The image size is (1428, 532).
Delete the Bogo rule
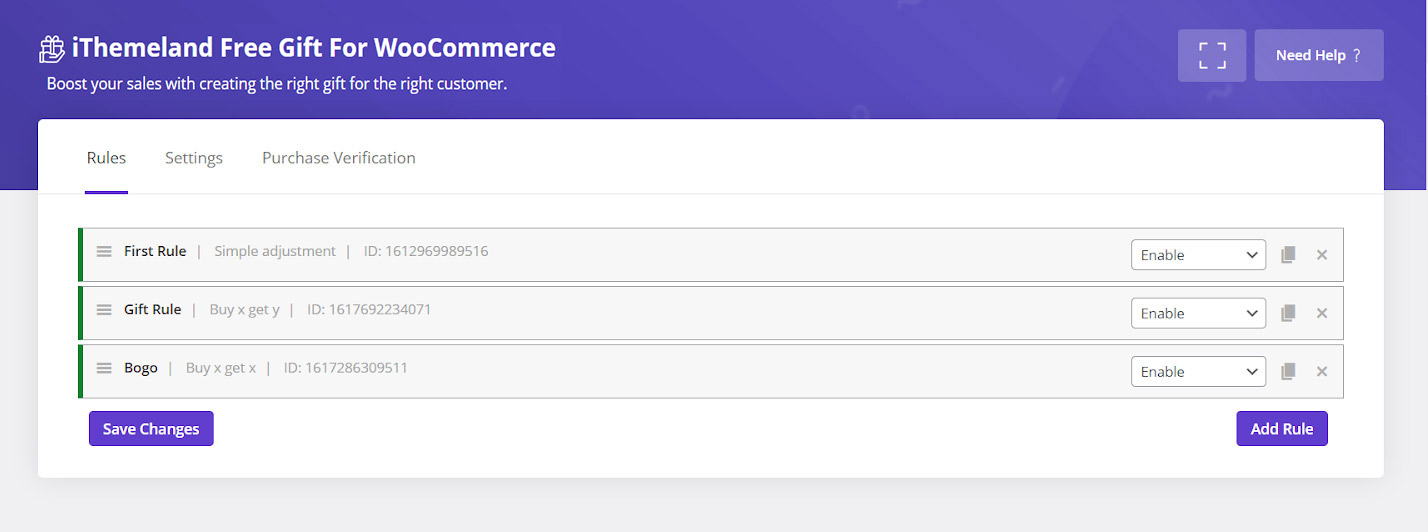tap(1322, 372)
